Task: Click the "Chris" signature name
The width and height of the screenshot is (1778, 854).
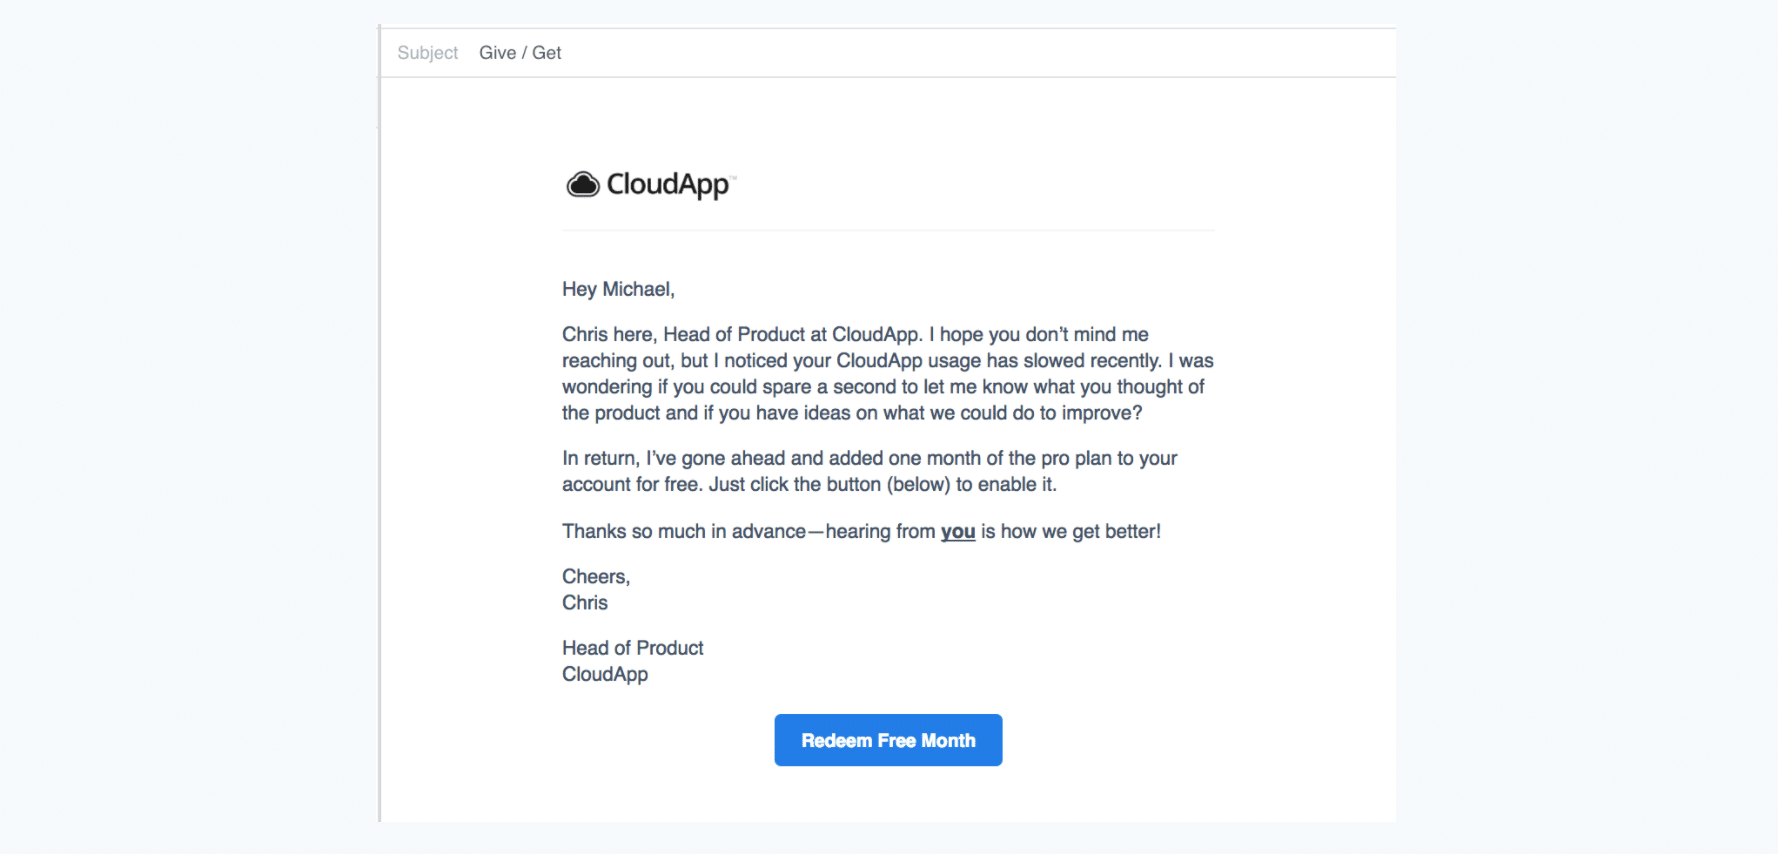Action: [x=585, y=603]
